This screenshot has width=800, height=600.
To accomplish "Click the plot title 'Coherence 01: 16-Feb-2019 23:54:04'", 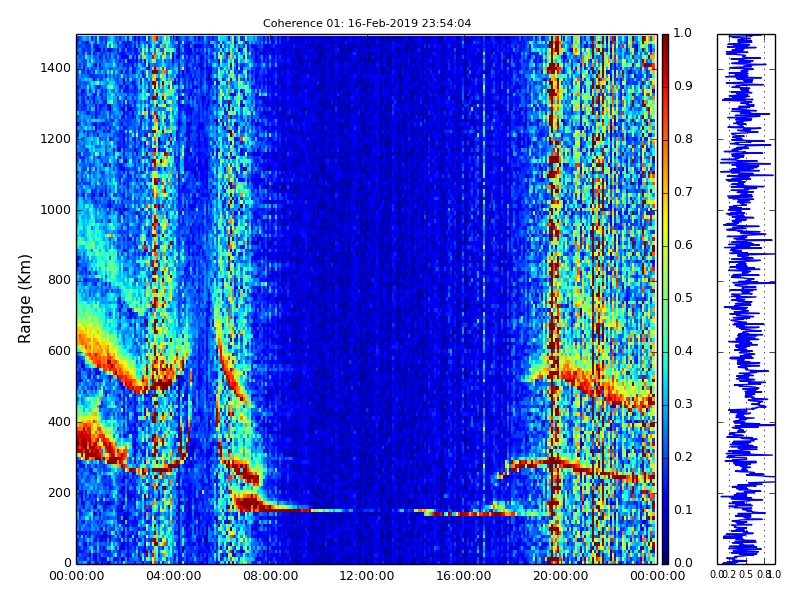I will (367, 23).
